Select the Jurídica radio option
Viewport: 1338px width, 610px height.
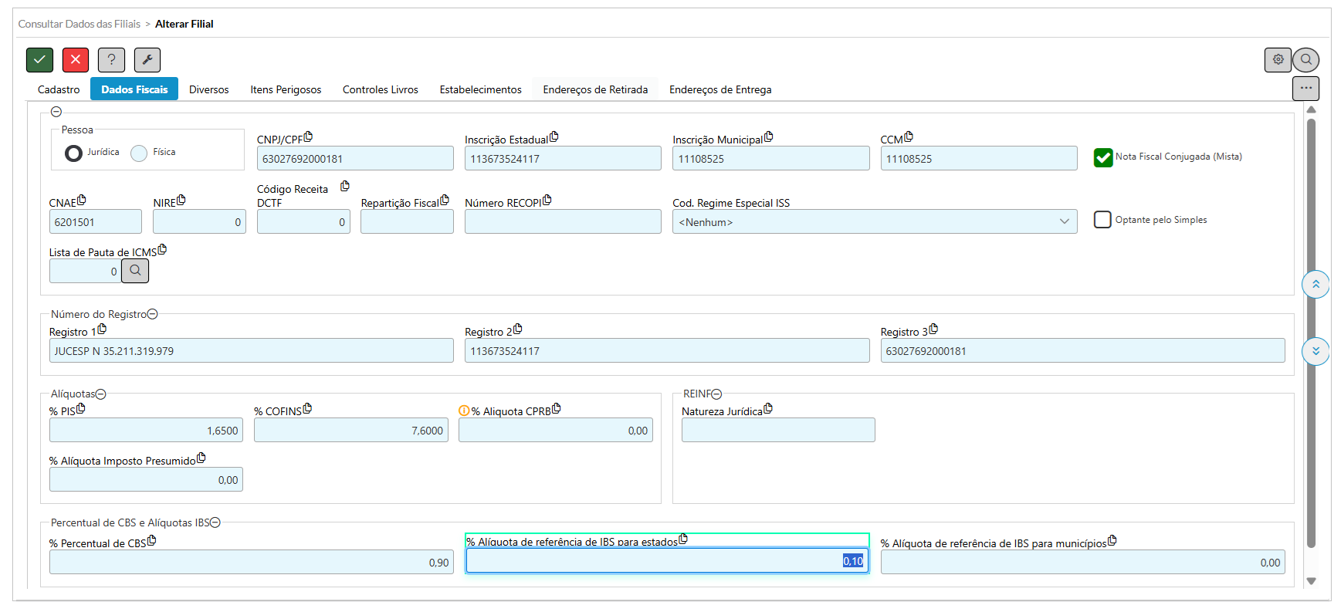pos(73,153)
